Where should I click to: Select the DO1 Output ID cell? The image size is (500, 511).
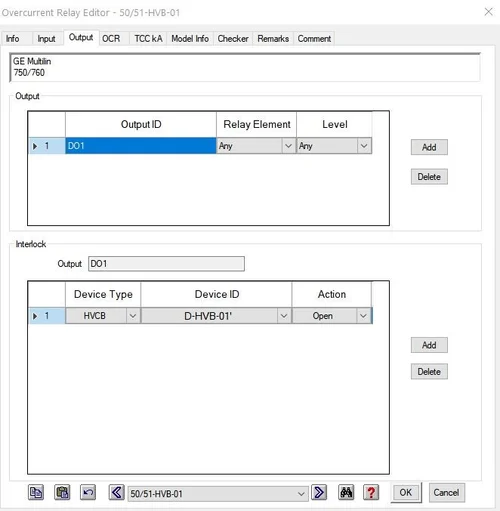[x=141, y=146]
